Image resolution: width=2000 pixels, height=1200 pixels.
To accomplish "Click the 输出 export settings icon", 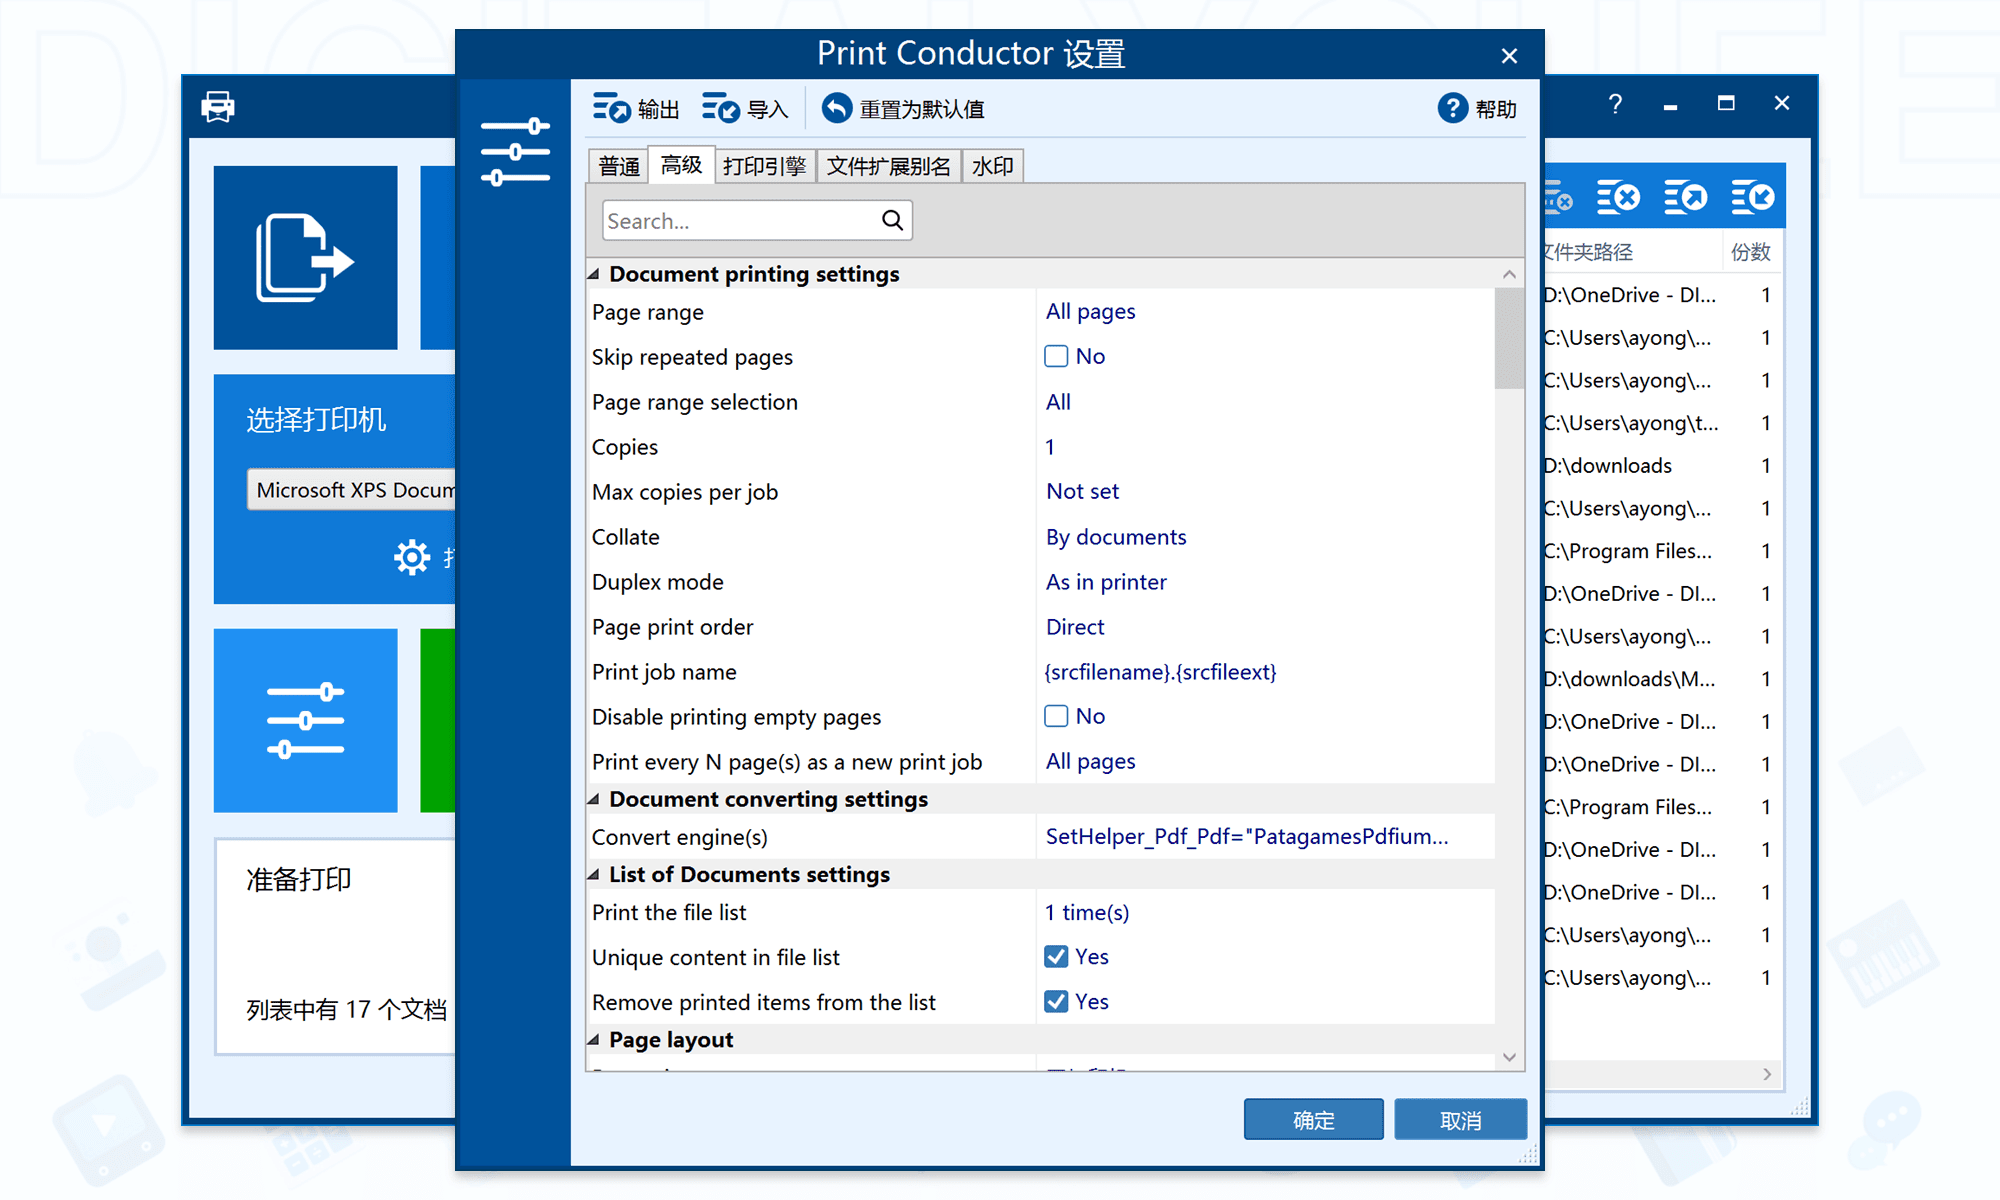I will (611, 108).
